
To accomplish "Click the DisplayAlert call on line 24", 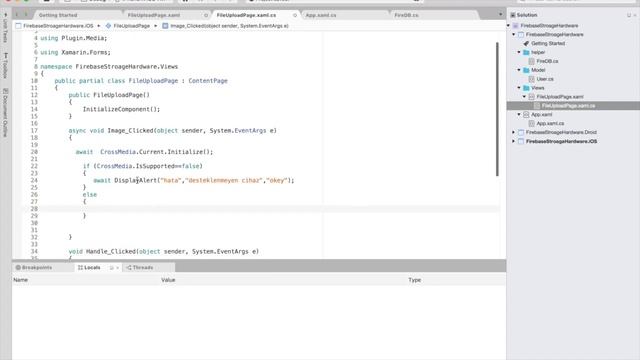I will pyautogui.click(x=136, y=180).
